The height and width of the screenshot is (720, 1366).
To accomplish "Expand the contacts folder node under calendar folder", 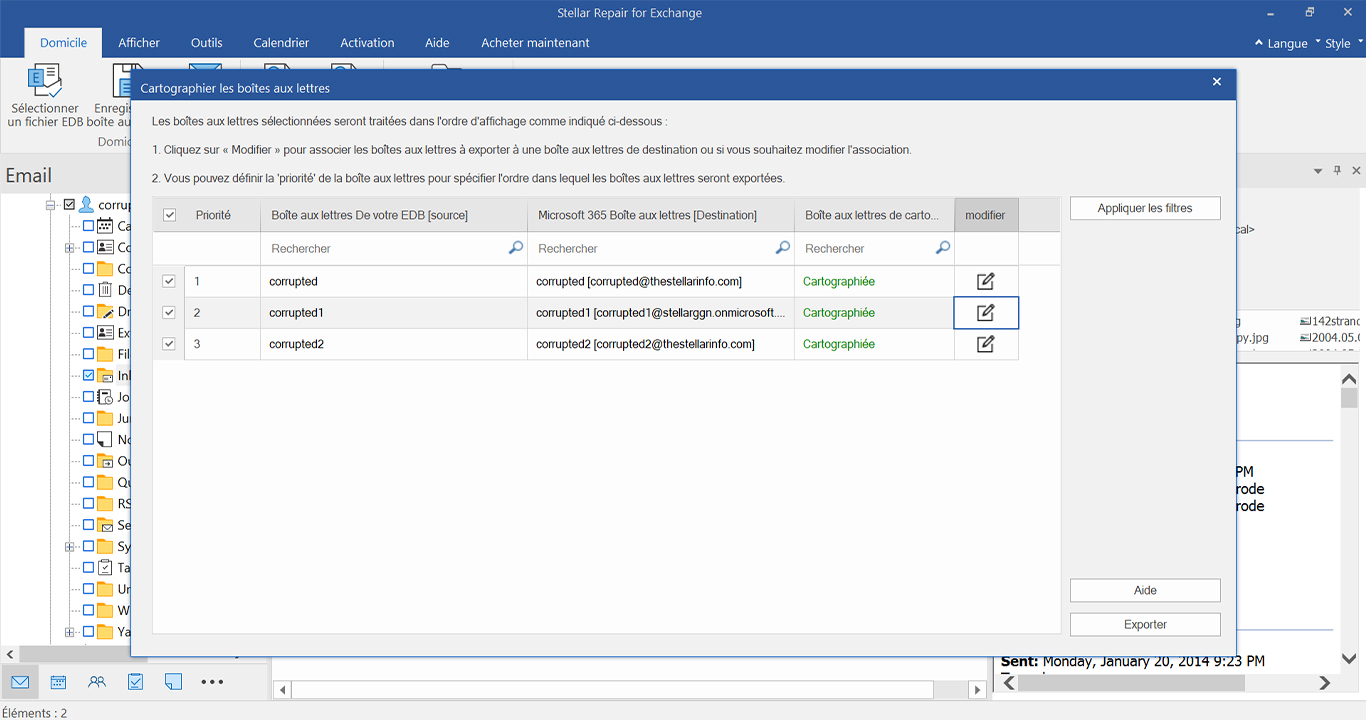I will pos(69,248).
